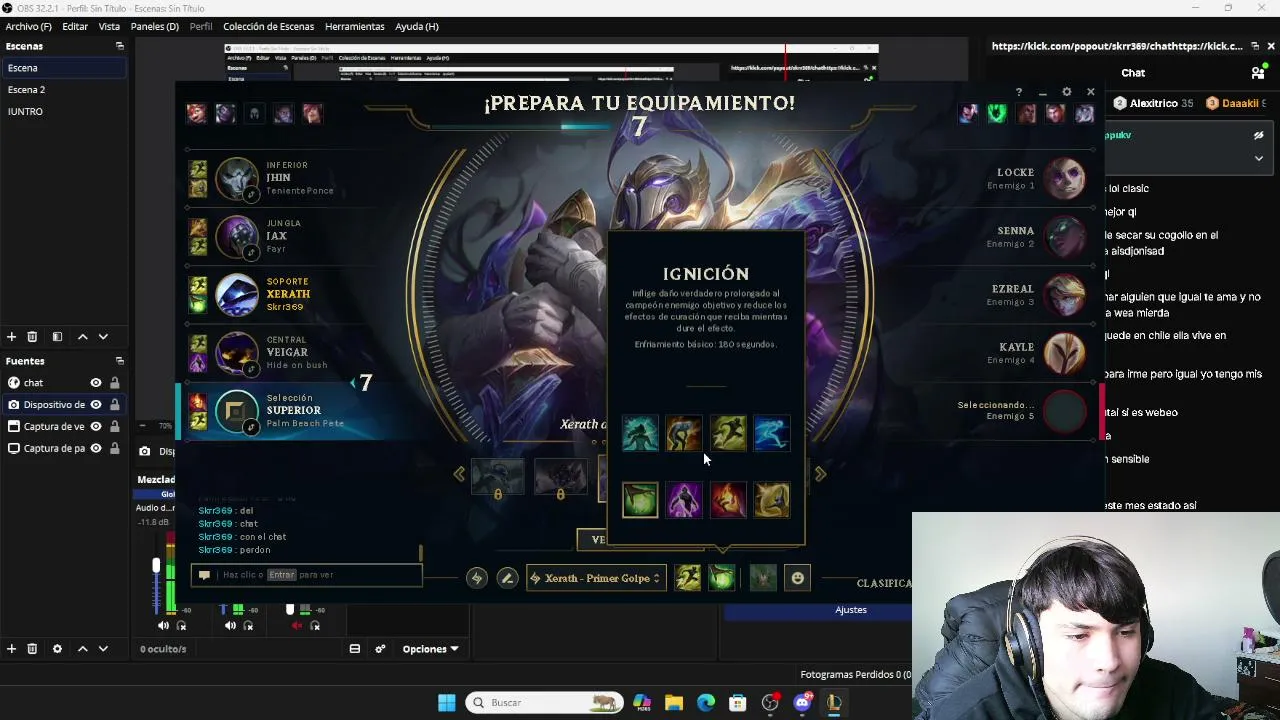Open scene filters icon in Escenas toolbar
The height and width of the screenshot is (720, 1280).
tap(57, 337)
